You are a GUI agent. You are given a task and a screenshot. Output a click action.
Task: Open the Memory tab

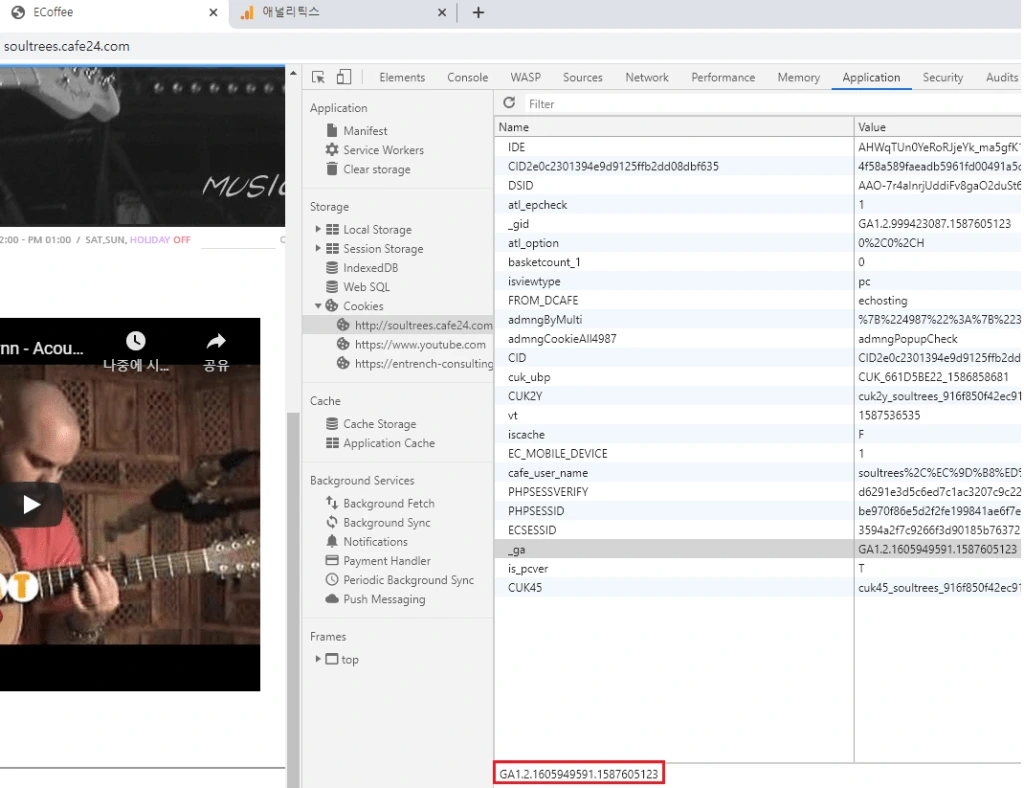[798, 77]
